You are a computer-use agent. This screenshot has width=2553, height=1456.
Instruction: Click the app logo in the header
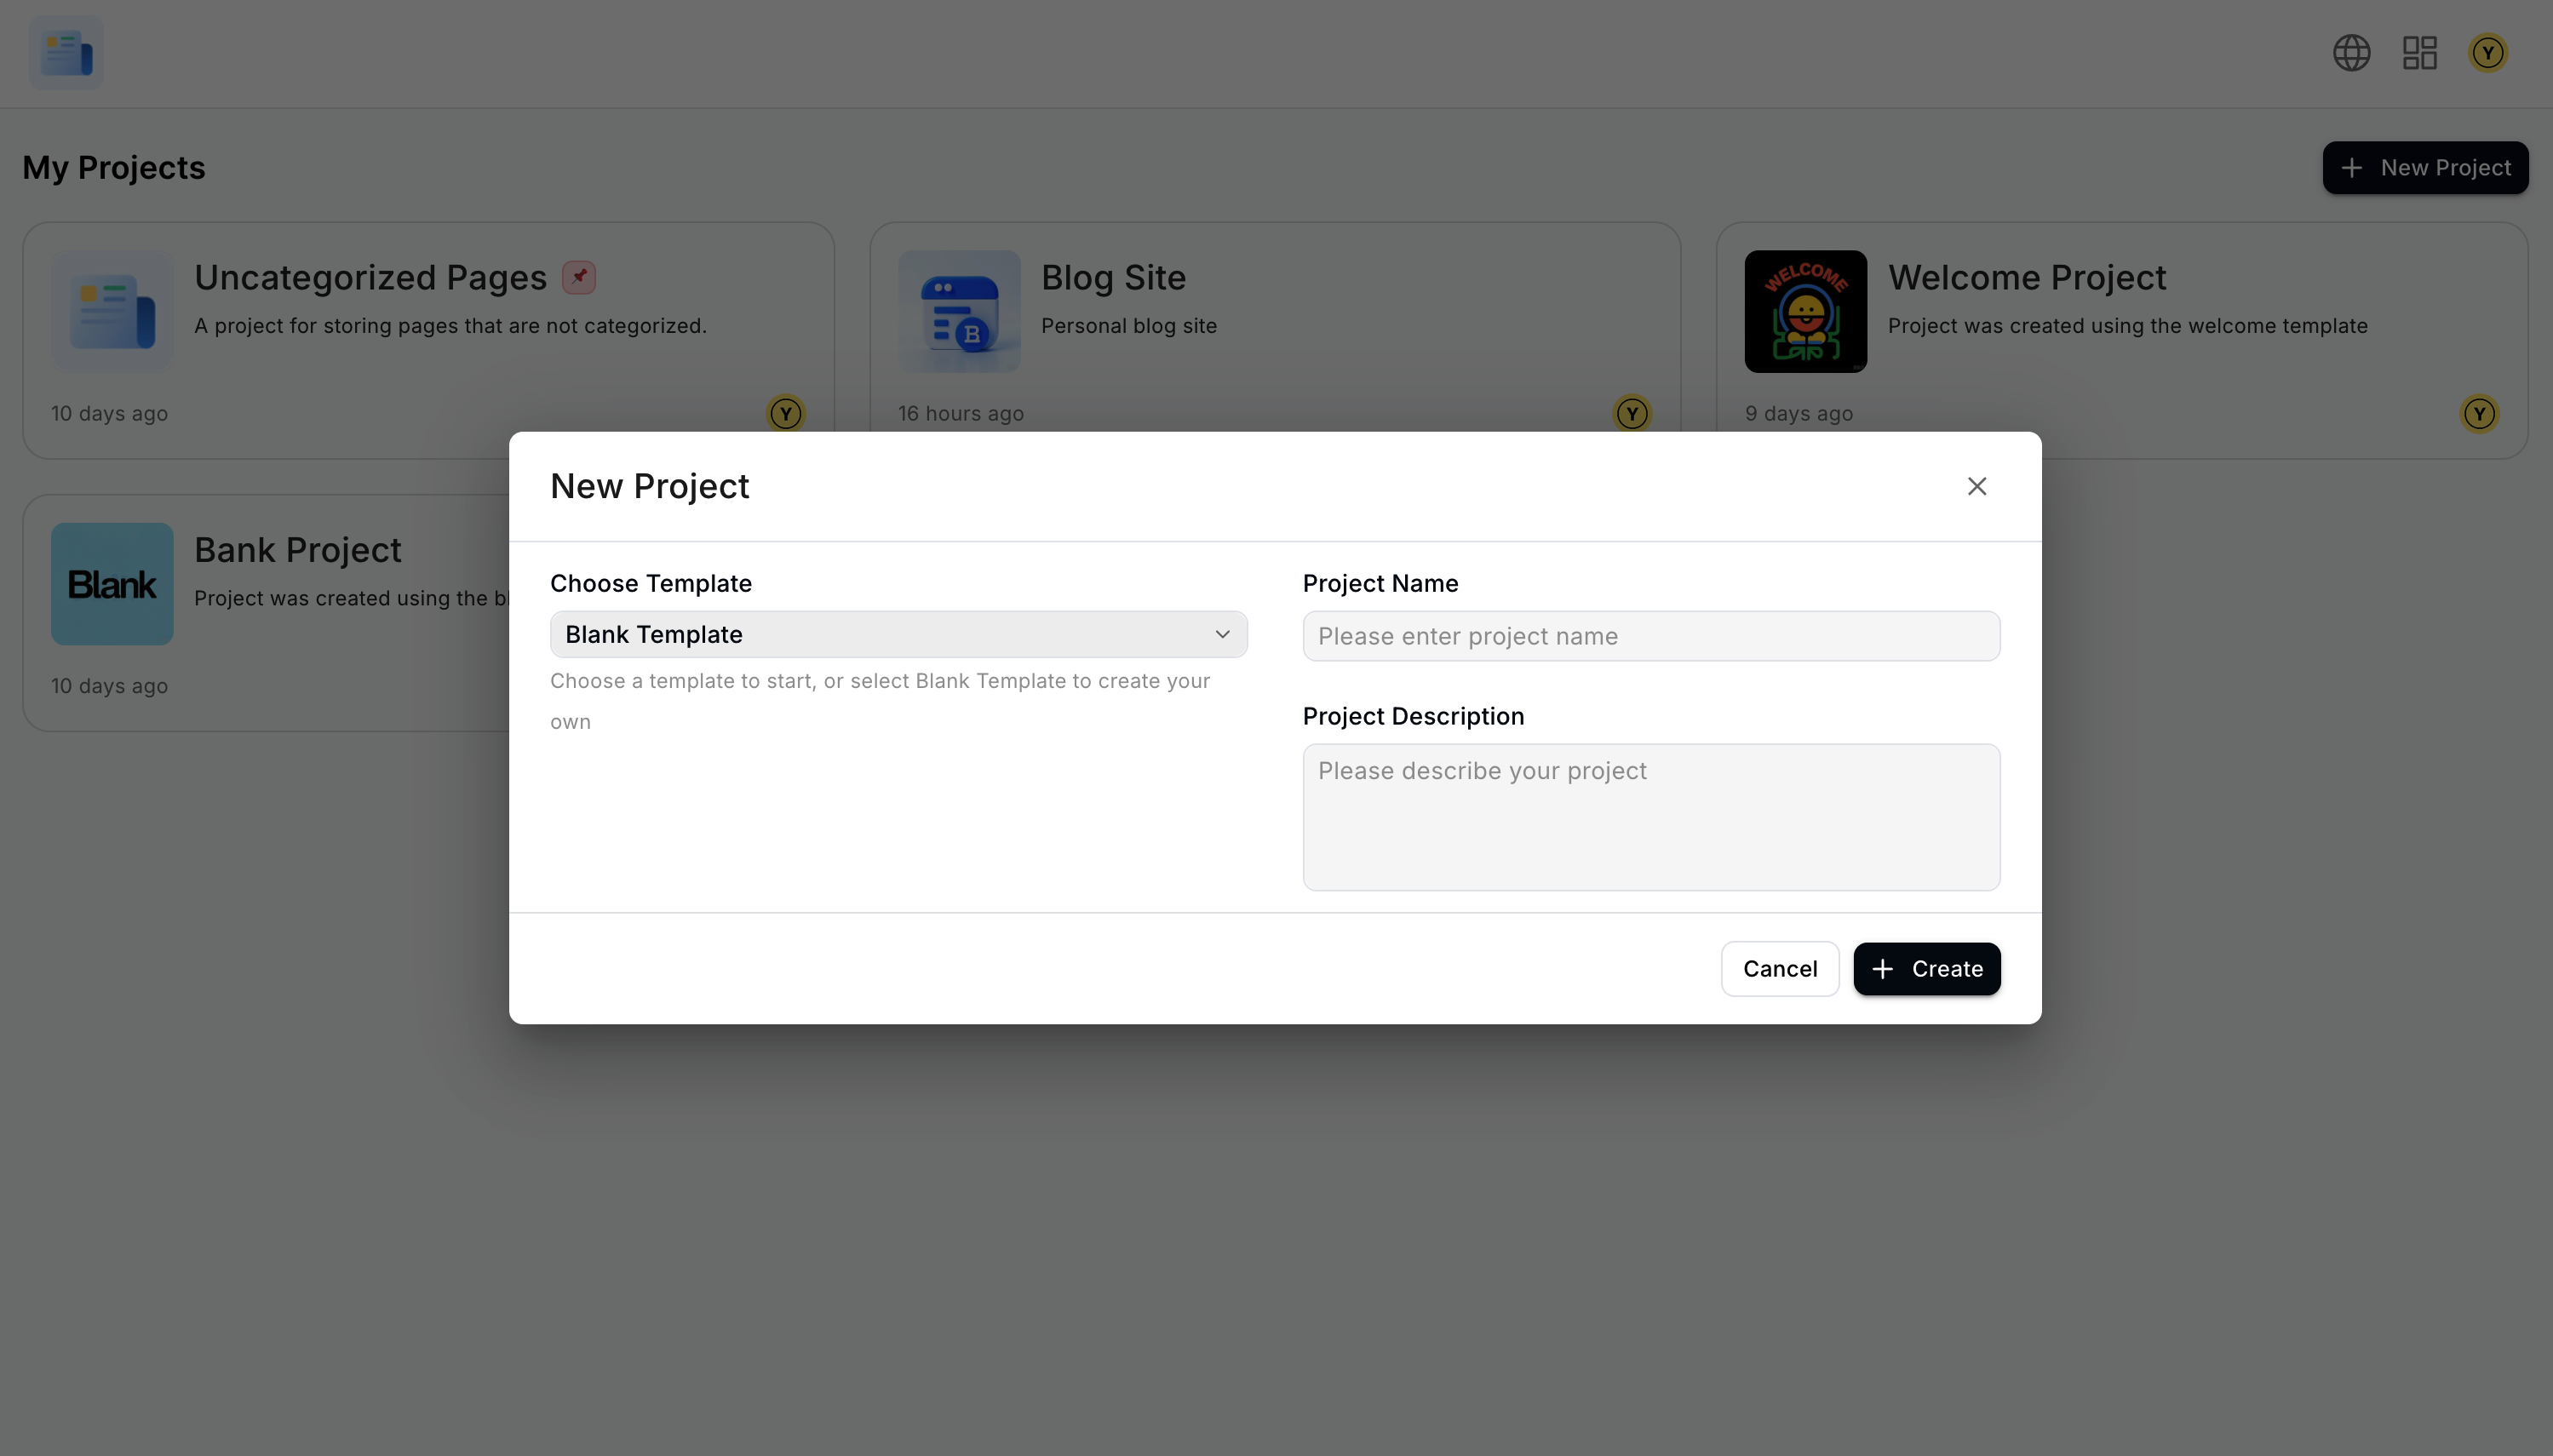(66, 53)
